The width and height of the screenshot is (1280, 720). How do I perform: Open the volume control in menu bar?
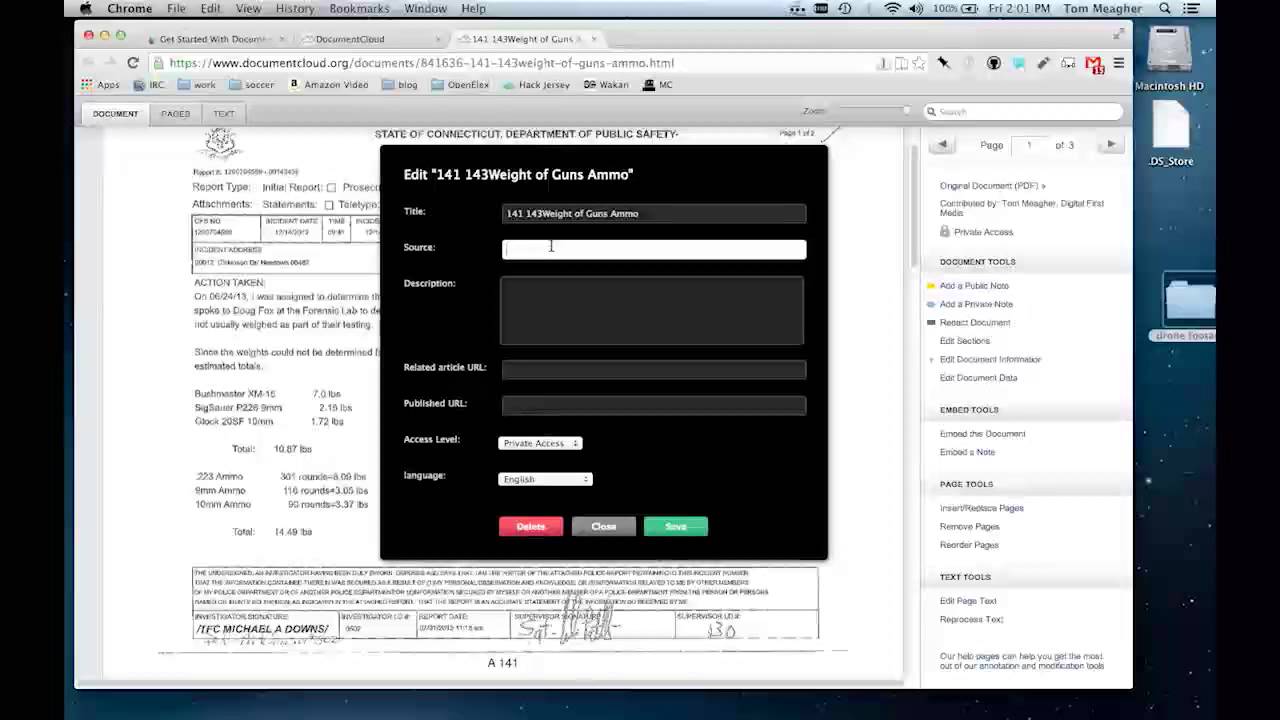(x=916, y=8)
